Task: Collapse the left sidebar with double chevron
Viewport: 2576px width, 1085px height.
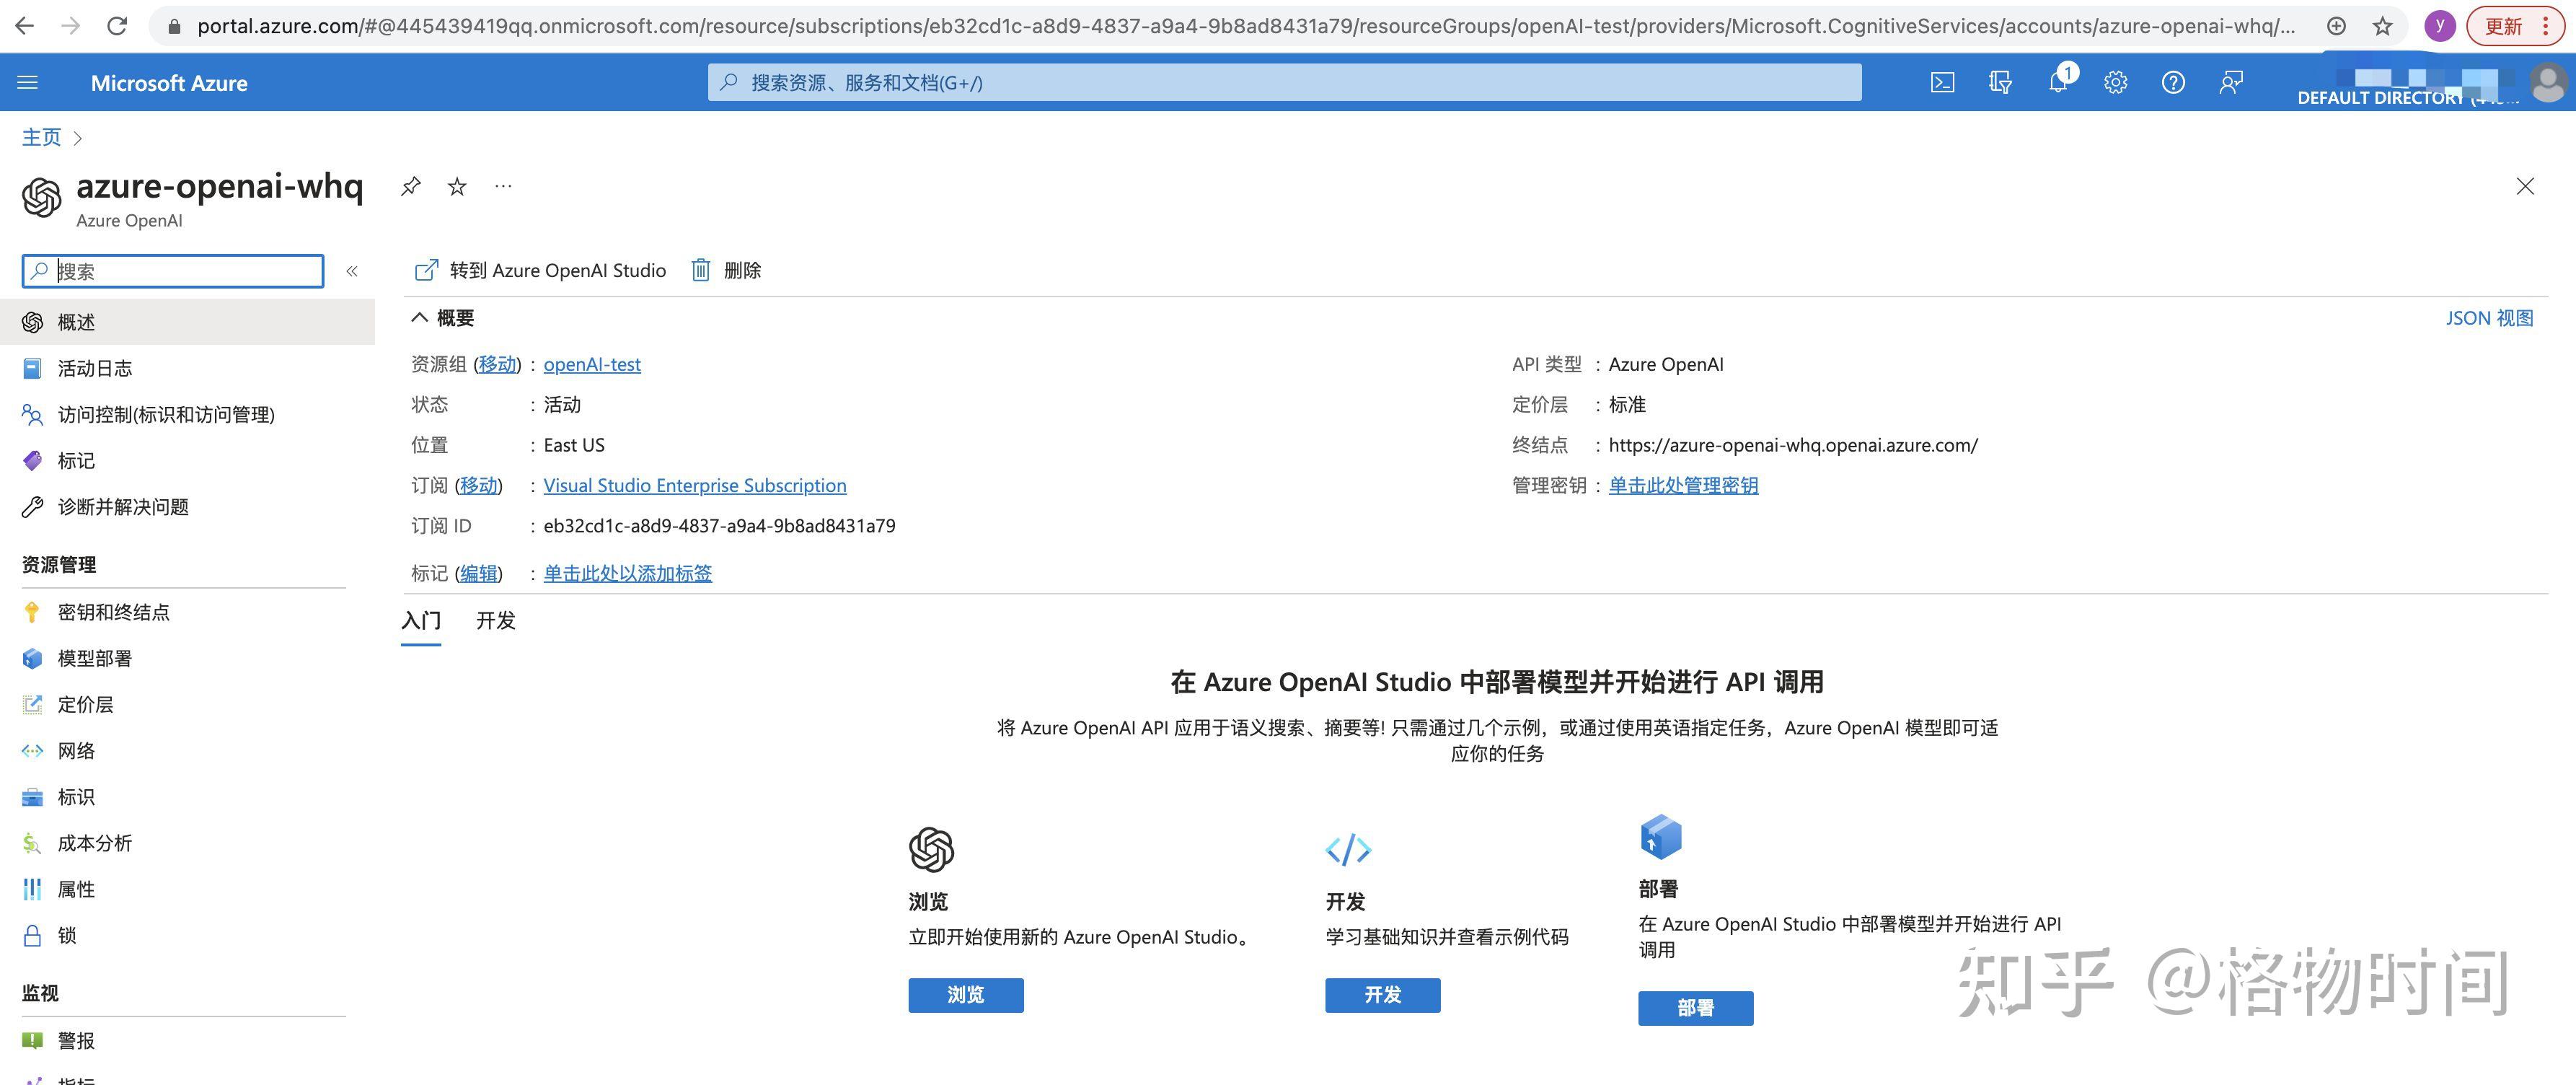Action: pyautogui.click(x=352, y=270)
